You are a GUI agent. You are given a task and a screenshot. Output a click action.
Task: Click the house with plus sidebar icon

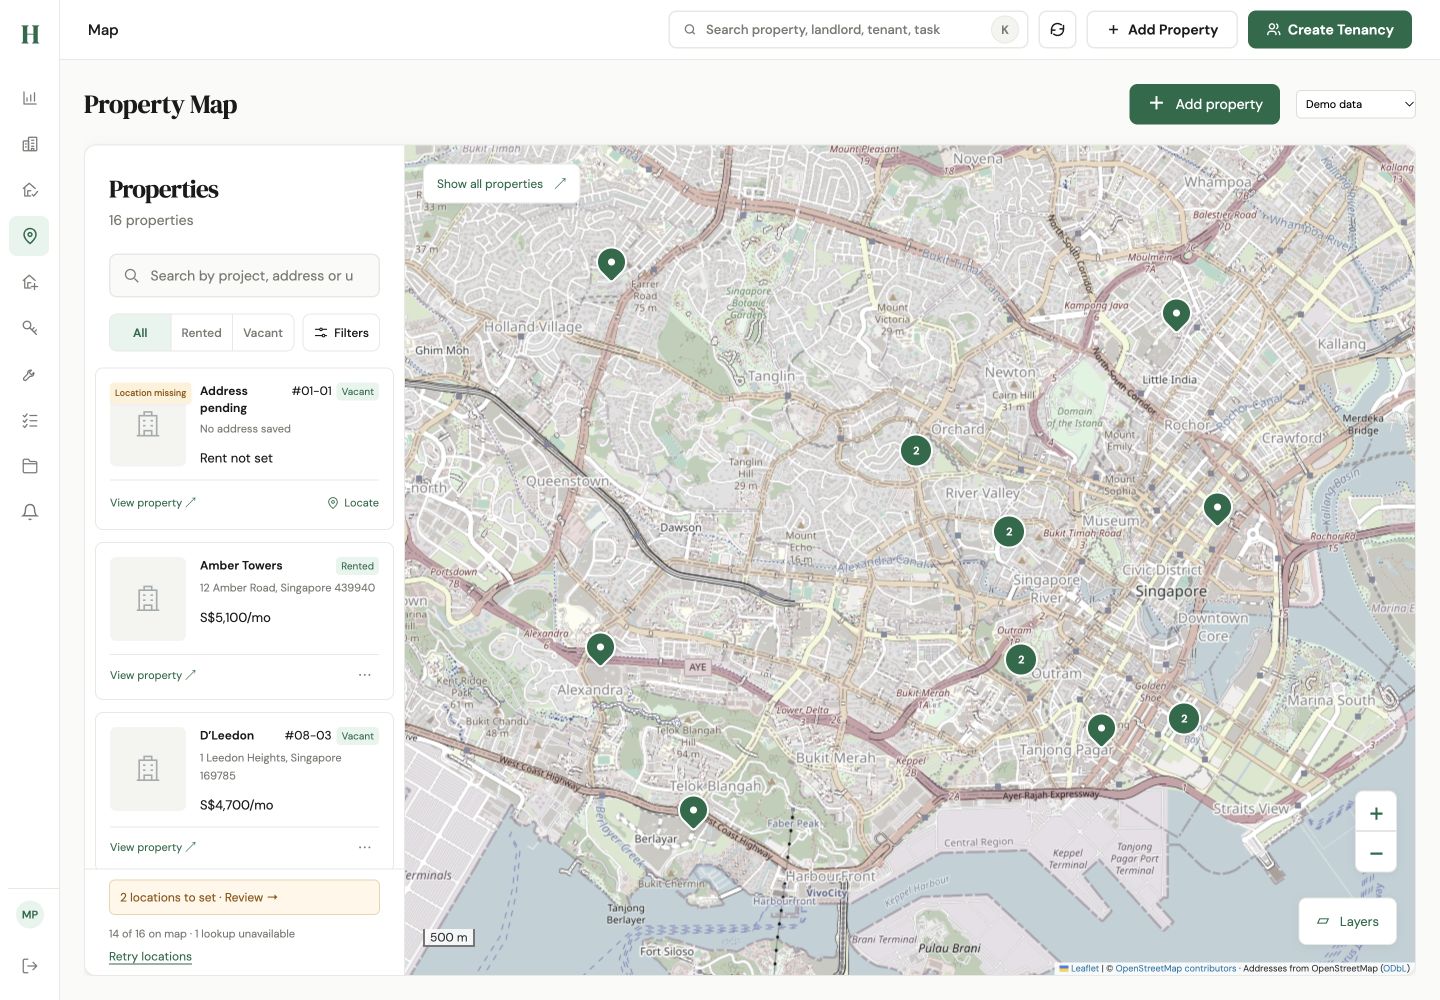coord(30,282)
